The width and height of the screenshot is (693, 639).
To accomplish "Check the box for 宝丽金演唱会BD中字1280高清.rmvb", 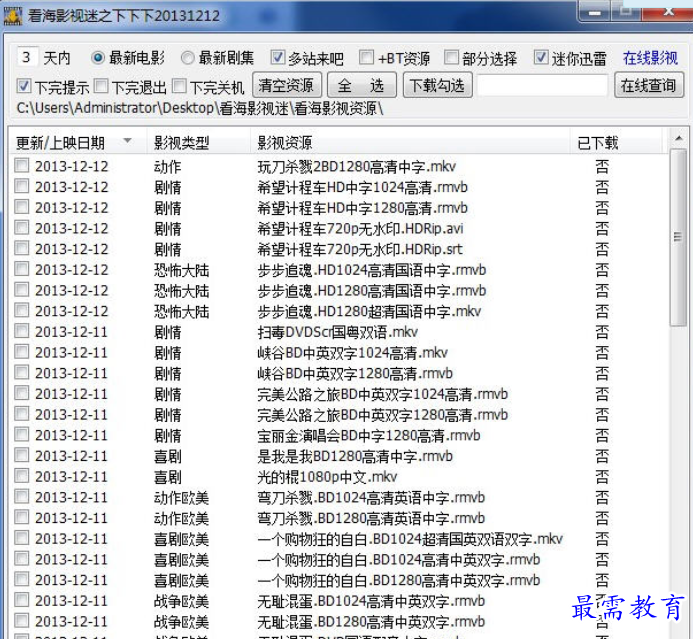I will (x=21, y=434).
